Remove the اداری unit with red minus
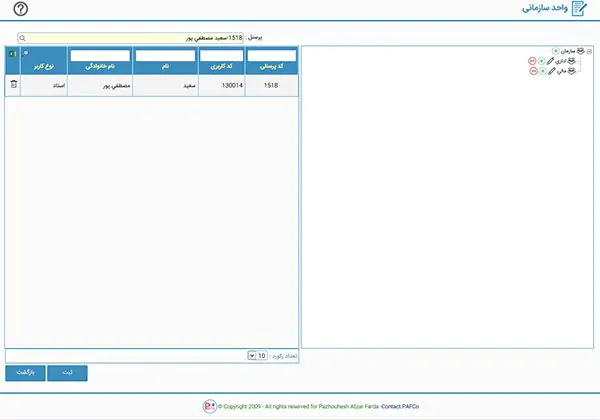The width and height of the screenshot is (600, 420). (x=532, y=61)
